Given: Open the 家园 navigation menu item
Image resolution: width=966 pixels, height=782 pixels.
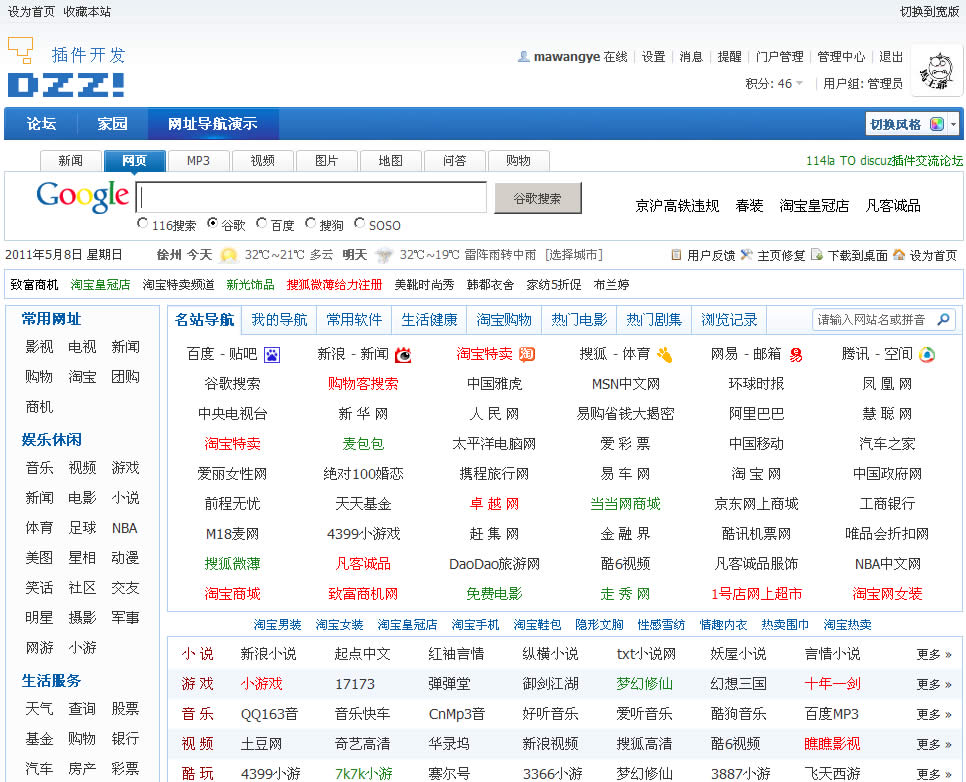Looking at the screenshot, I should pyautogui.click(x=113, y=124).
